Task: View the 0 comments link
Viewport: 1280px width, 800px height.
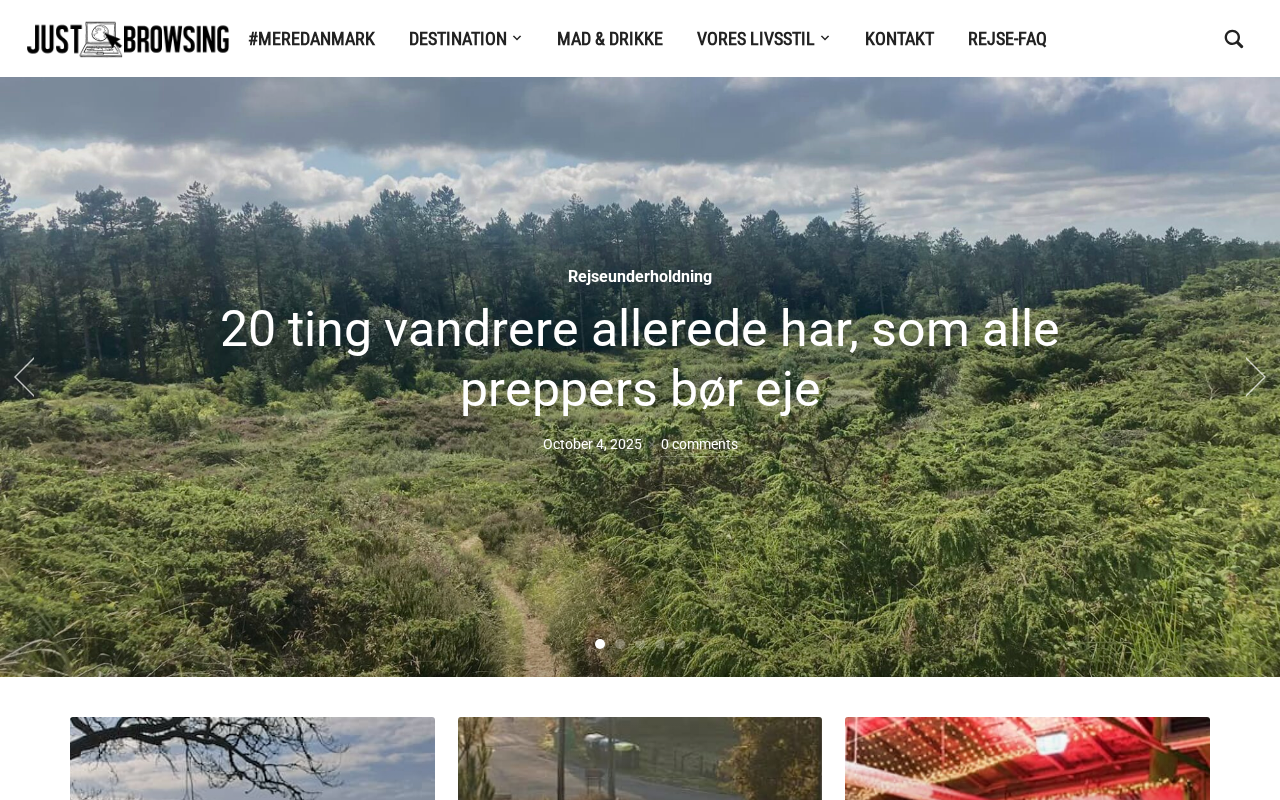Action: click(699, 445)
